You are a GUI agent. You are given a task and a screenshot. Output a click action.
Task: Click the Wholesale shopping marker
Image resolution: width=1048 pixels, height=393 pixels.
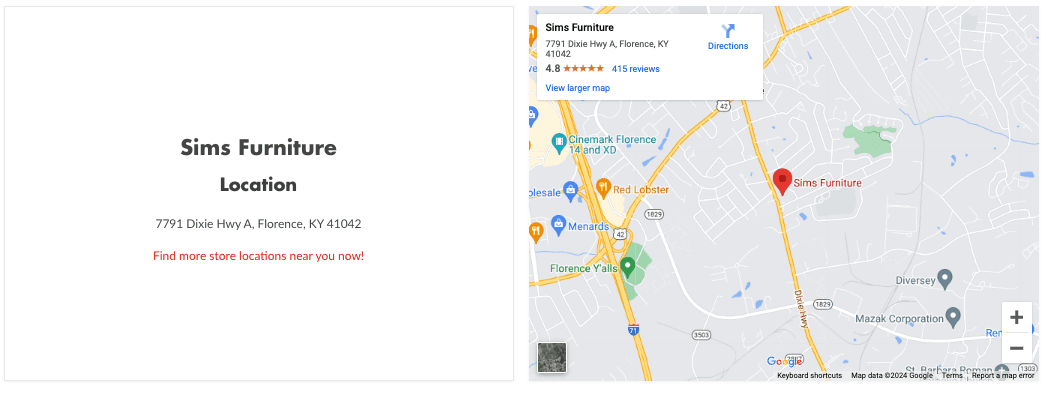570,191
